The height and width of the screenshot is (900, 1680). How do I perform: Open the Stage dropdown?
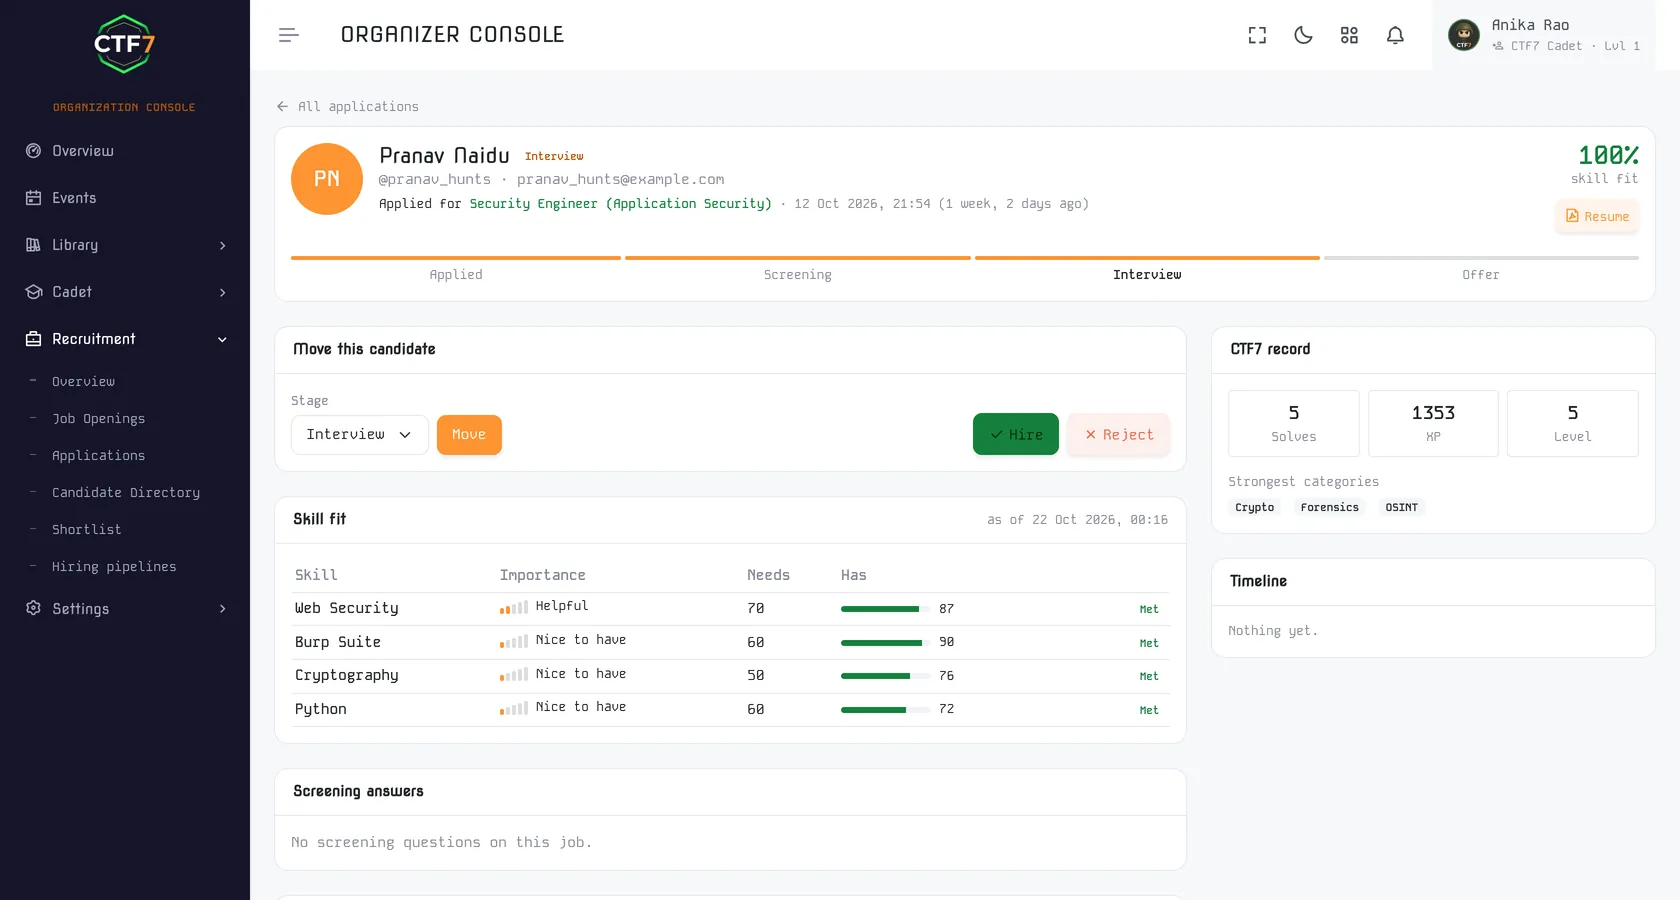click(360, 435)
